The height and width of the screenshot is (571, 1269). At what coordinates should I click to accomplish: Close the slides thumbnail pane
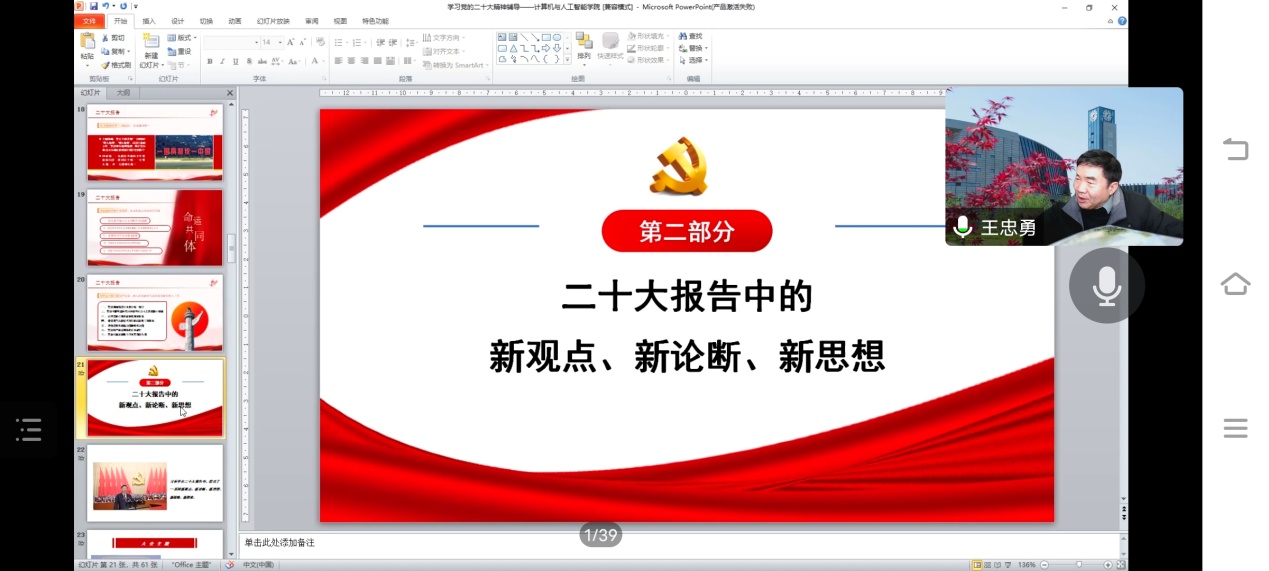click(230, 93)
